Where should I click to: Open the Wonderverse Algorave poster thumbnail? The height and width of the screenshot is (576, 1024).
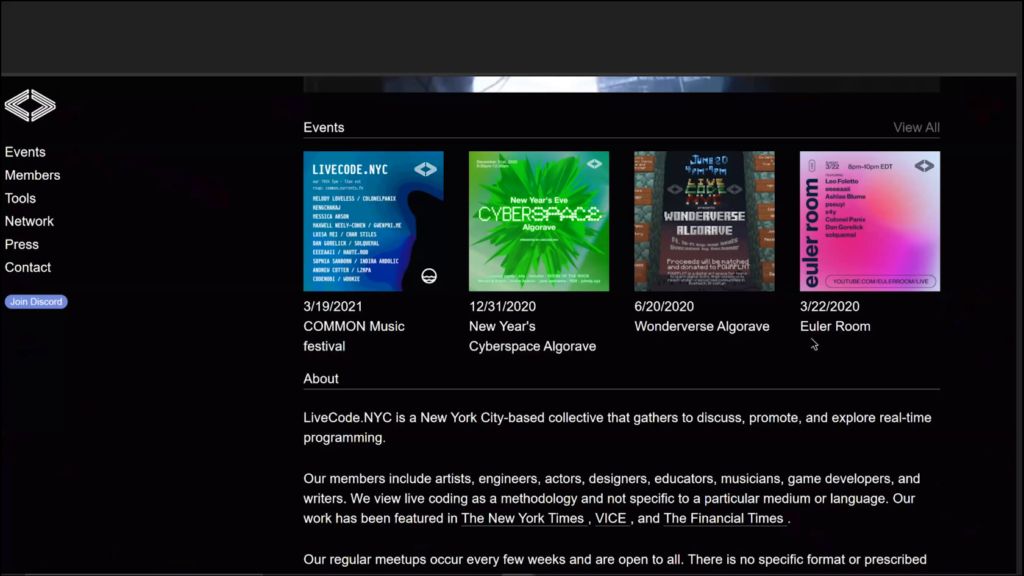[704, 221]
